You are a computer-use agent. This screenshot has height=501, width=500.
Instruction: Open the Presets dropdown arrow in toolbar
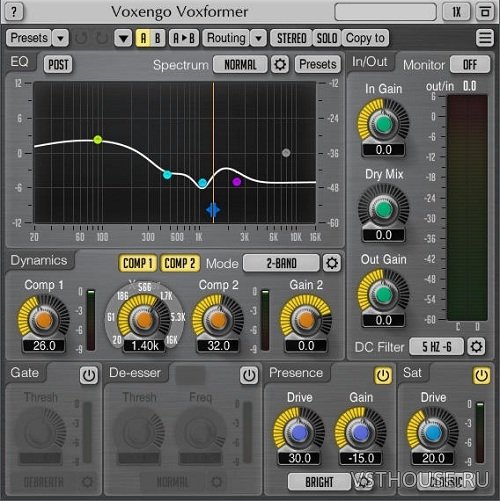(x=60, y=38)
